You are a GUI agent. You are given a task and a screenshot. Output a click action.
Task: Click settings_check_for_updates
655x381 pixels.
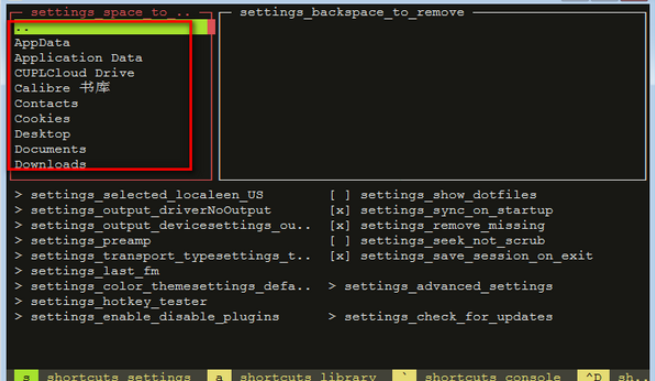[440, 317]
